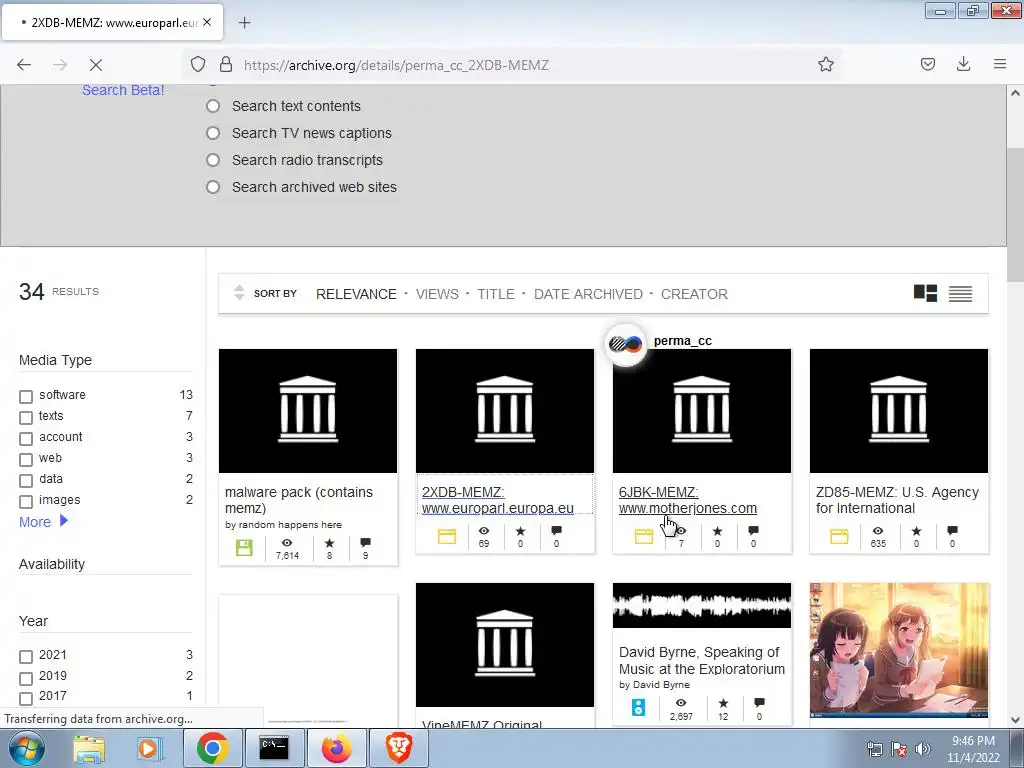Expand More media types list

(43, 522)
